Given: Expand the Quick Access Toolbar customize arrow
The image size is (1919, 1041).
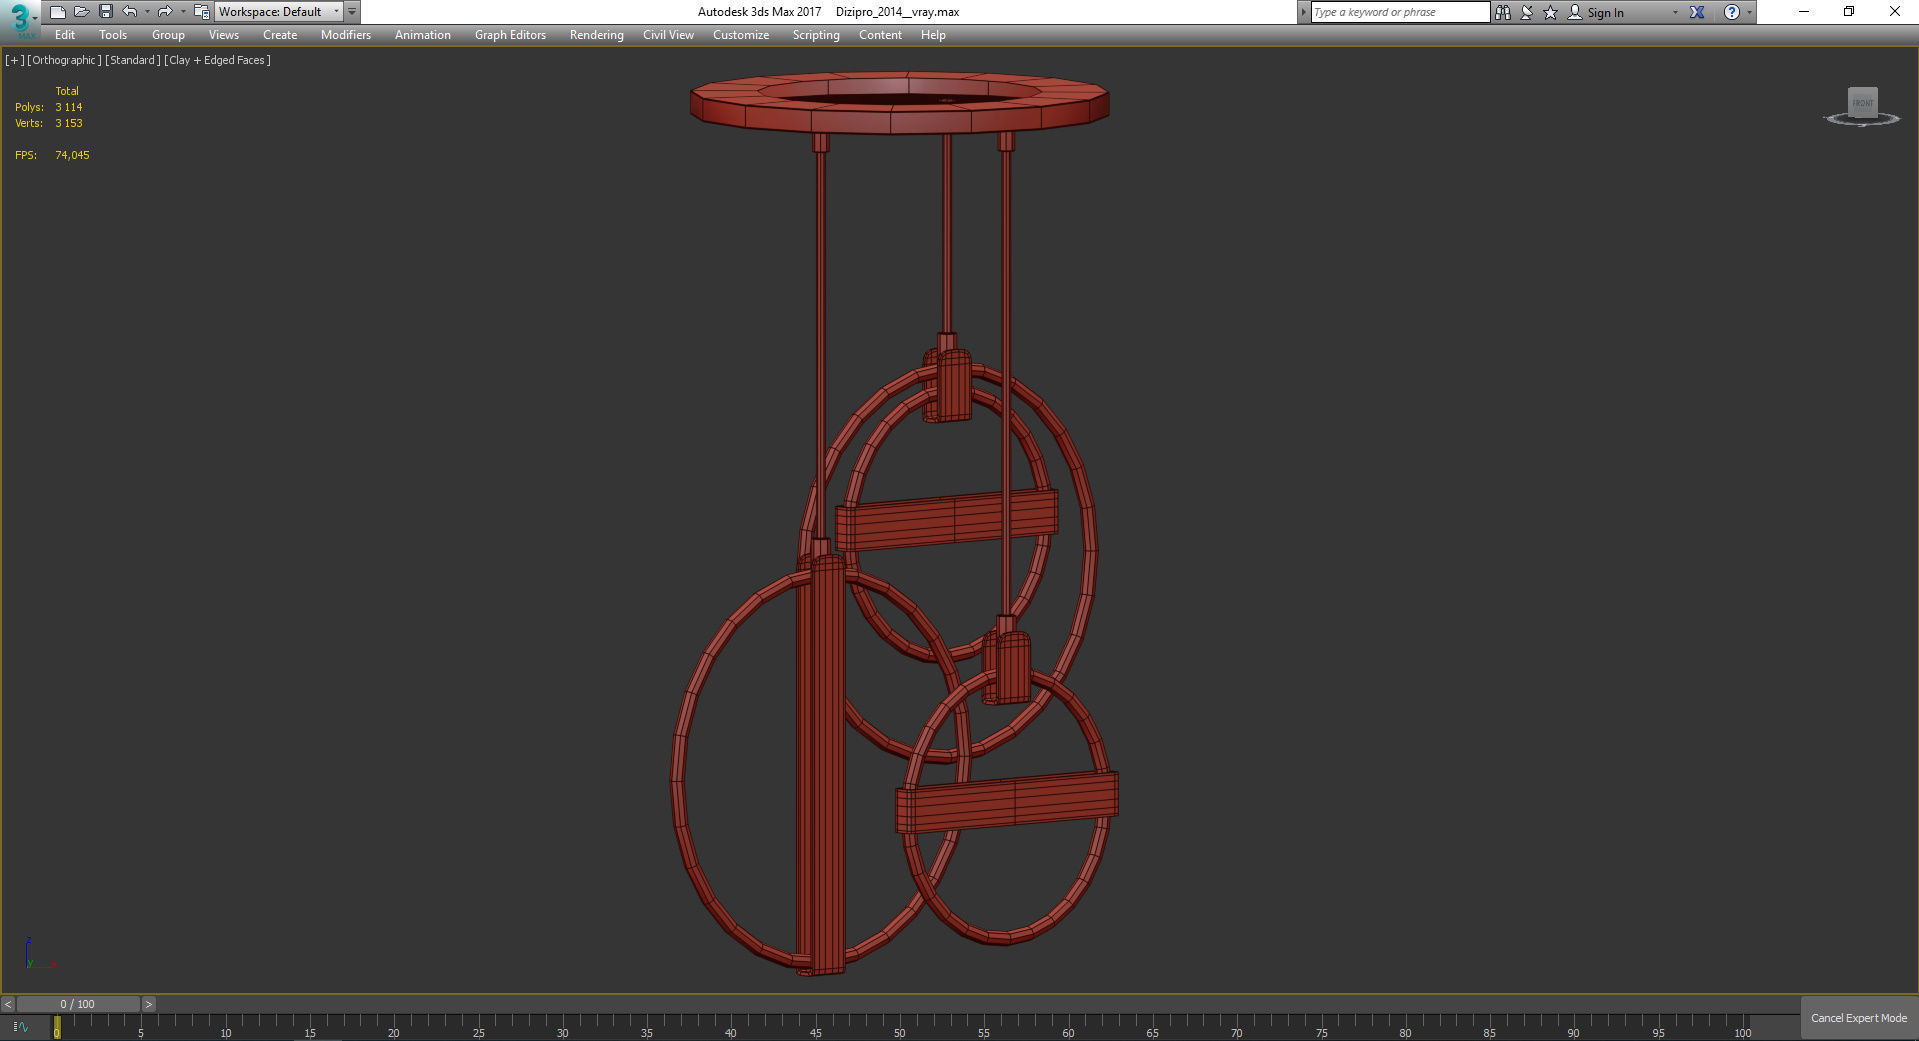Looking at the screenshot, I should (352, 12).
